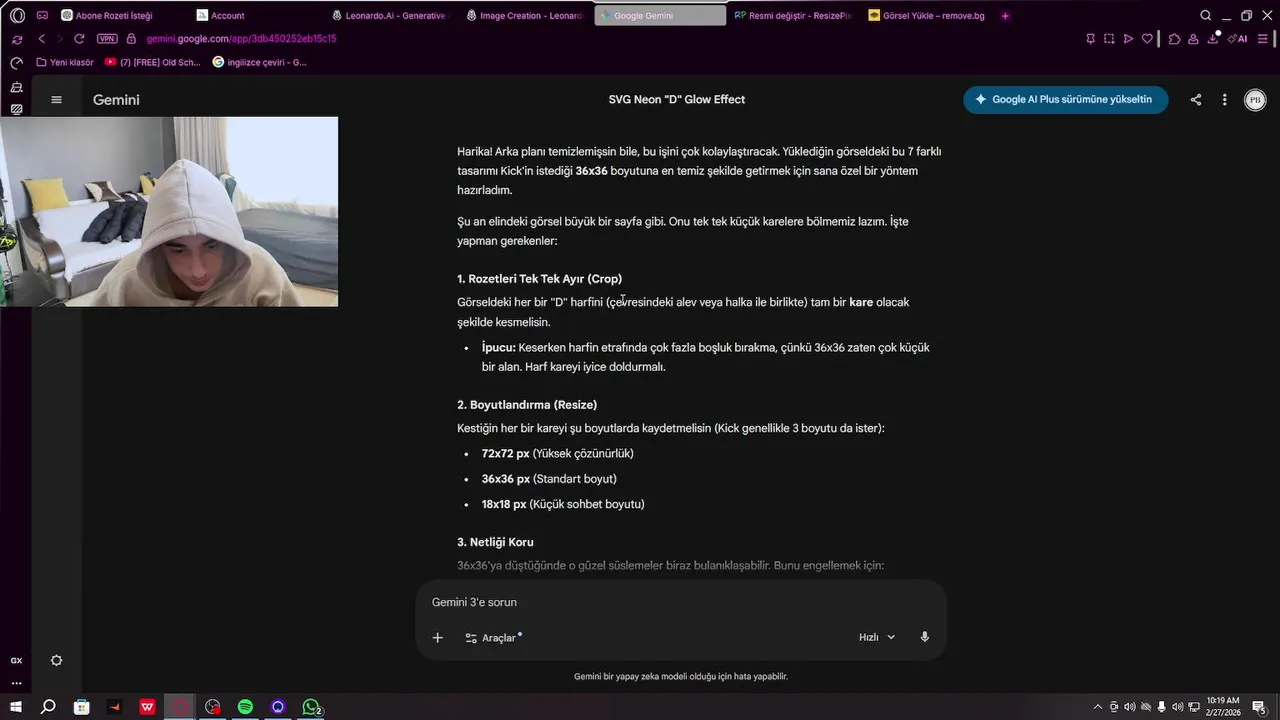Viewport: 1280px width, 720px height.
Task: Click heading 3. Netliği Koru
Action: [x=495, y=542]
